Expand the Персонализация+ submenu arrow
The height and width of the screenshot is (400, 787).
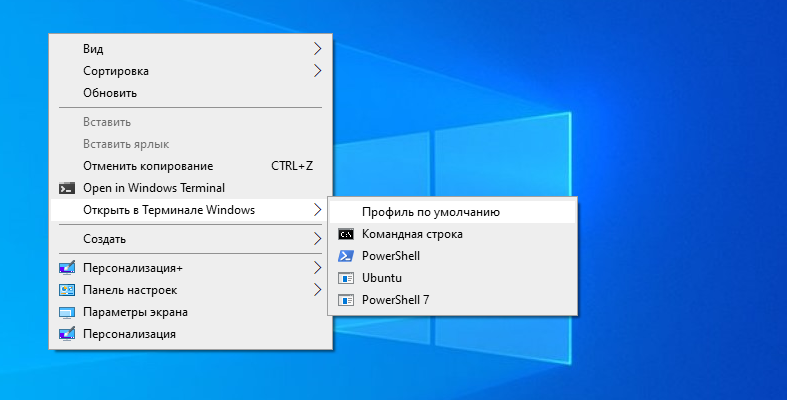click(317, 268)
